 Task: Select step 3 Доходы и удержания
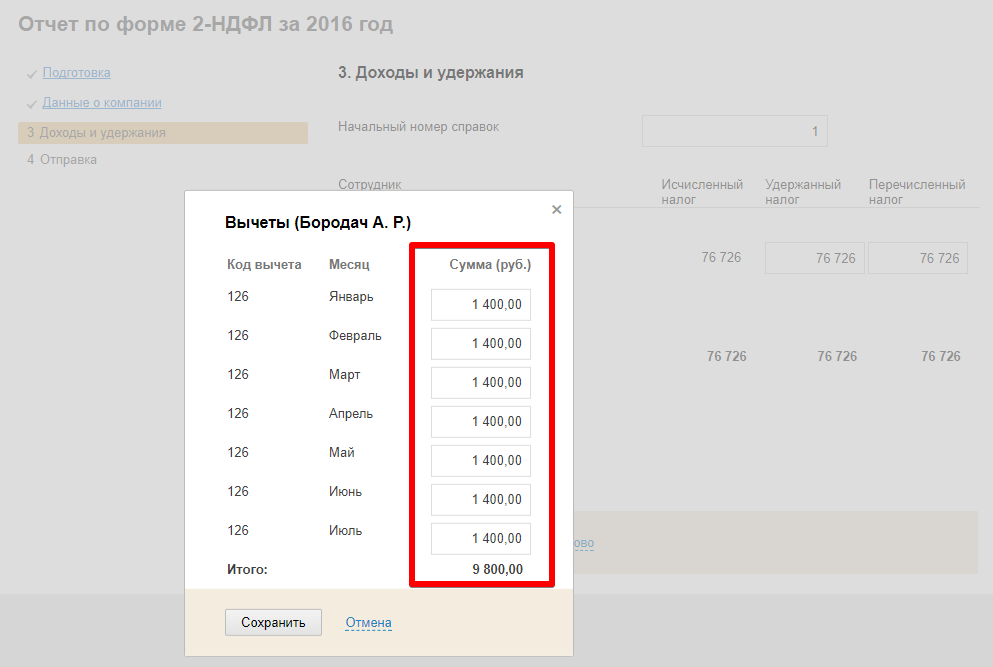(163, 133)
